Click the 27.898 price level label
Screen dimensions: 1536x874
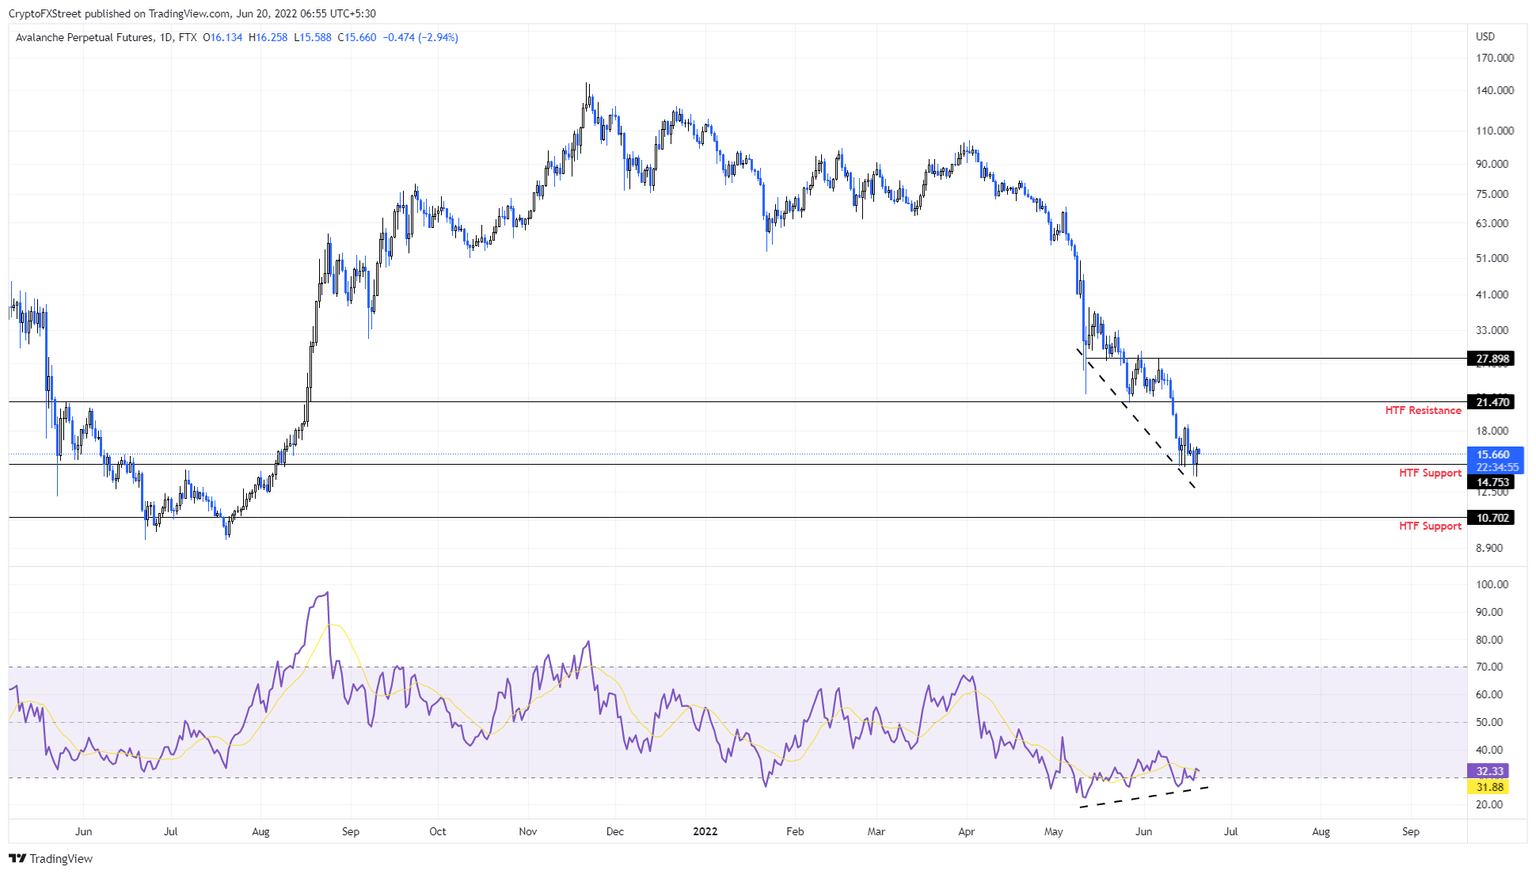[x=1493, y=357]
